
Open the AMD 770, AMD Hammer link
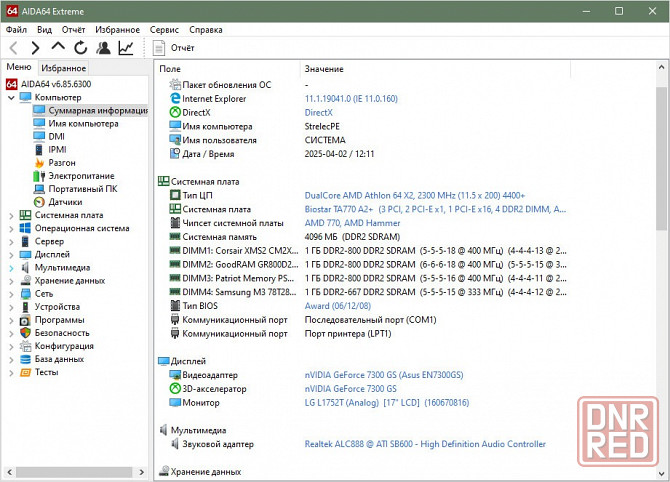tap(352, 223)
